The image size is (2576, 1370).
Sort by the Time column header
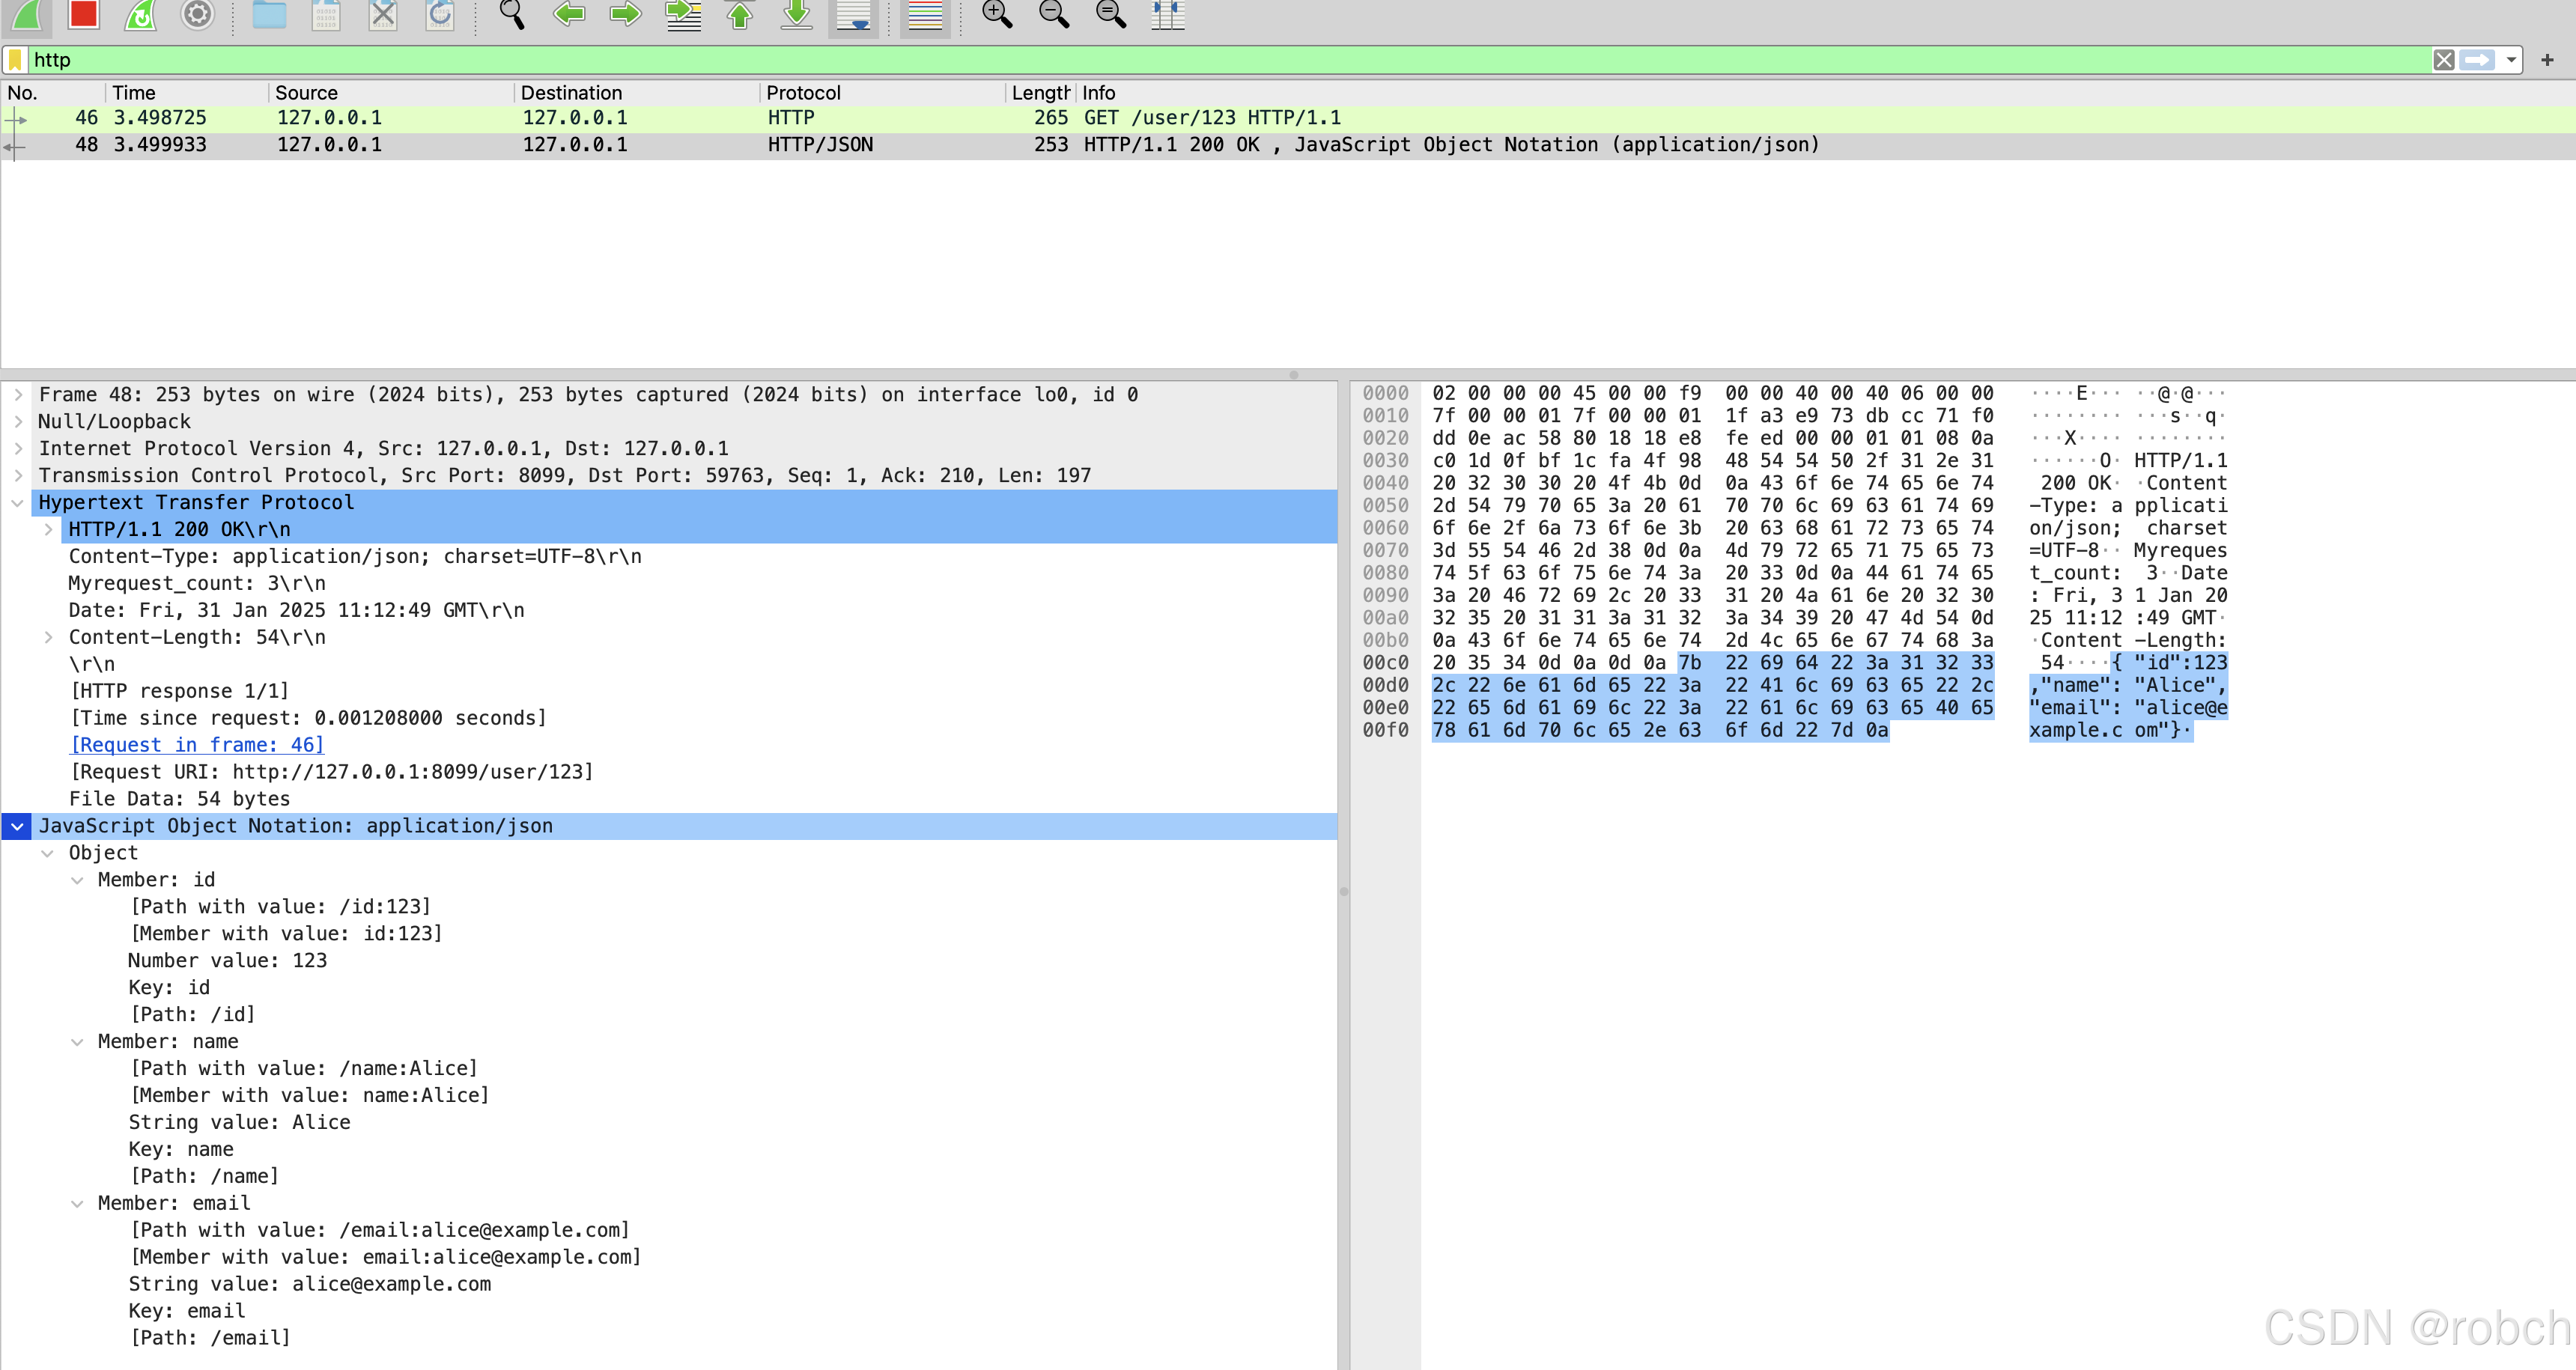(187, 93)
